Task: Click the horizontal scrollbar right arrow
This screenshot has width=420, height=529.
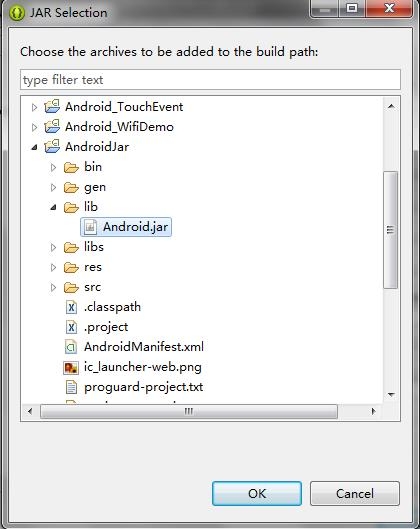Action: coord(373,411)
